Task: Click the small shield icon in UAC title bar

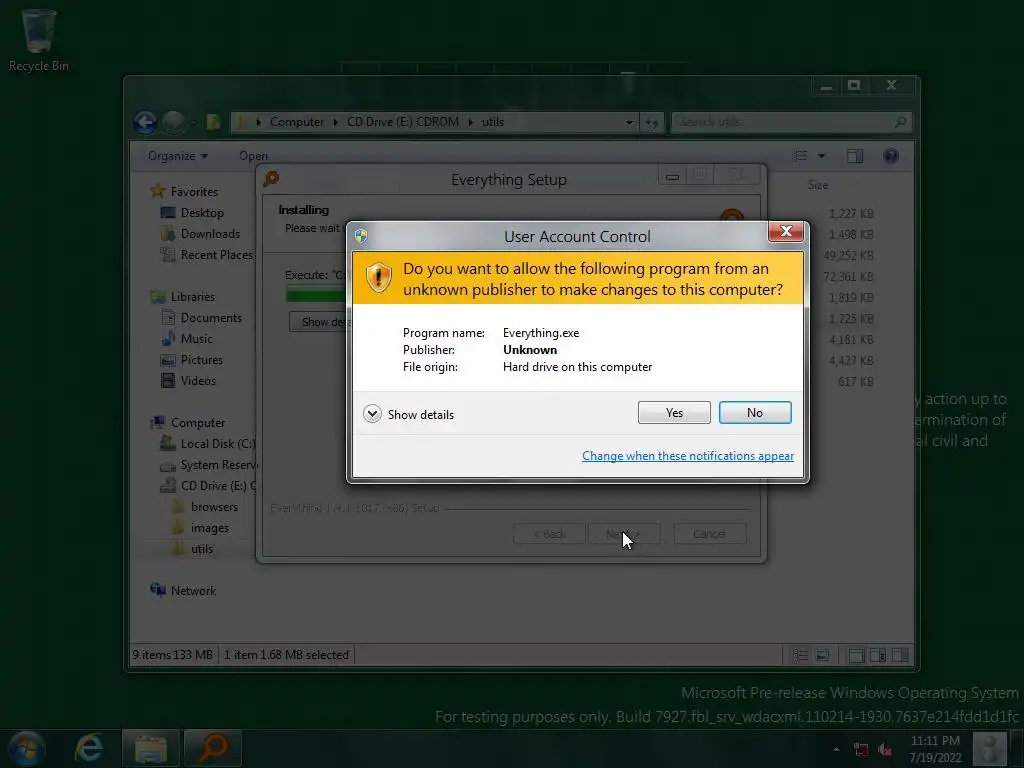Action: click(360, 236)
